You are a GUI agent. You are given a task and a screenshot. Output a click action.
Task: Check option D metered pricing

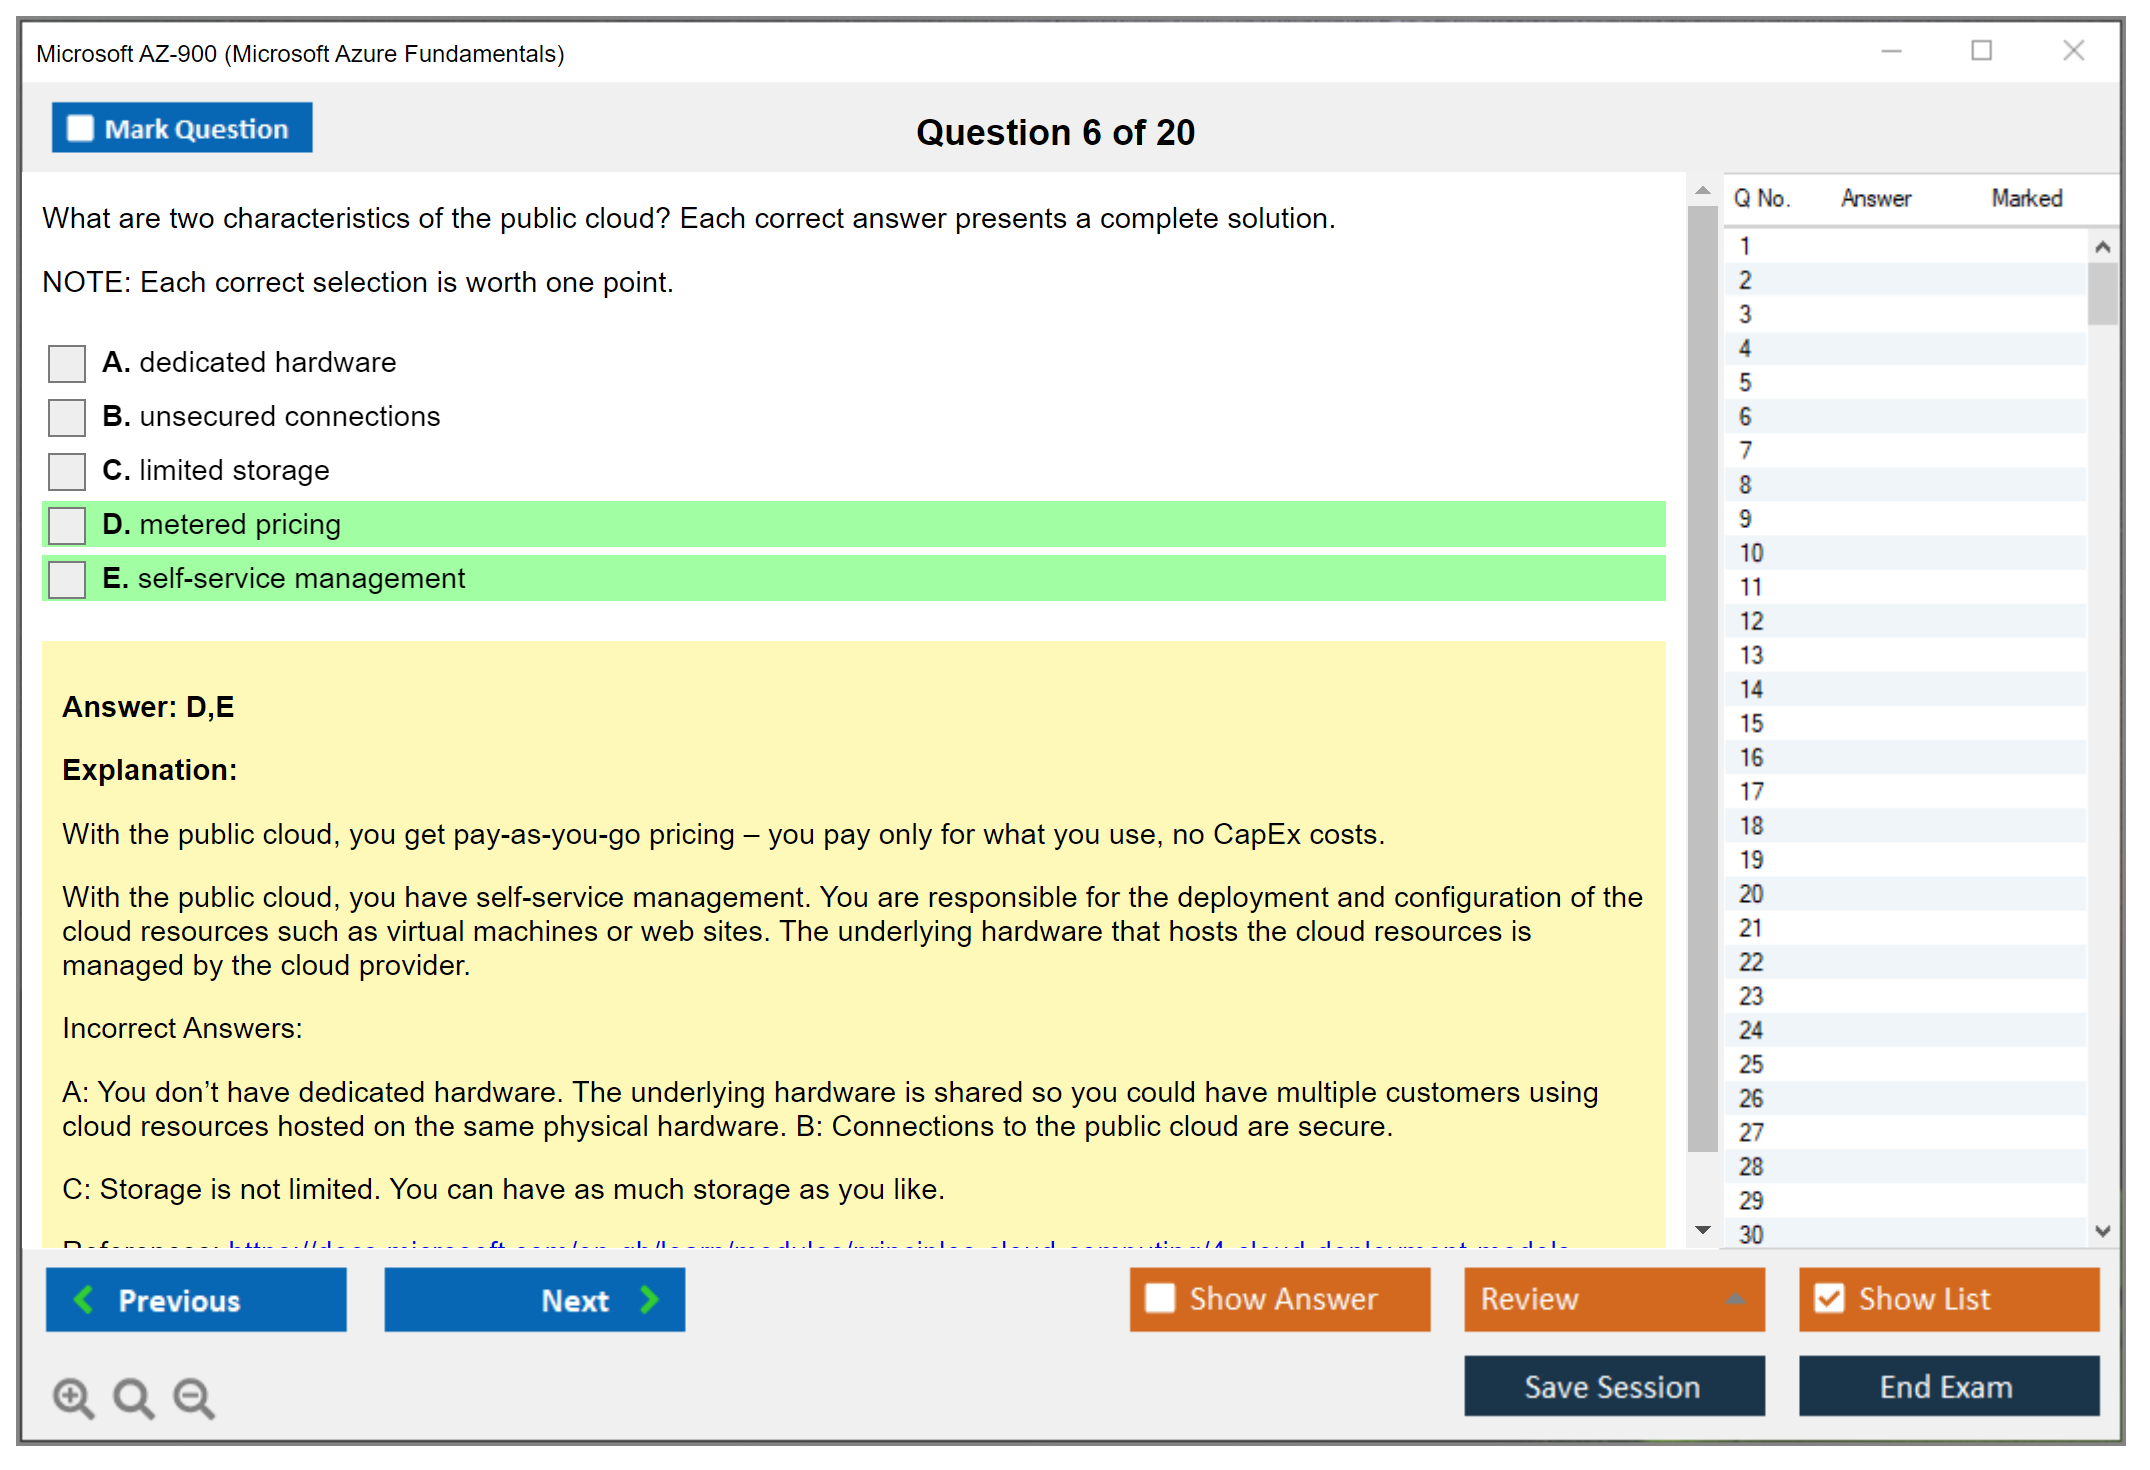(67, 525)
